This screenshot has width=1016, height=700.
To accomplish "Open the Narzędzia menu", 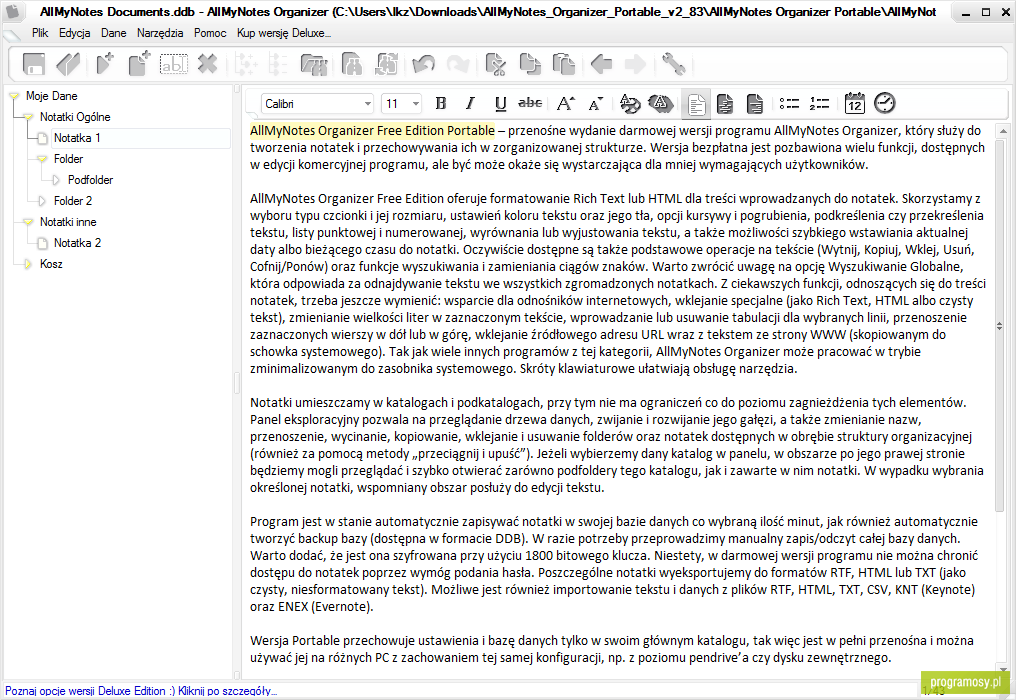I will [x=160, y=33].
